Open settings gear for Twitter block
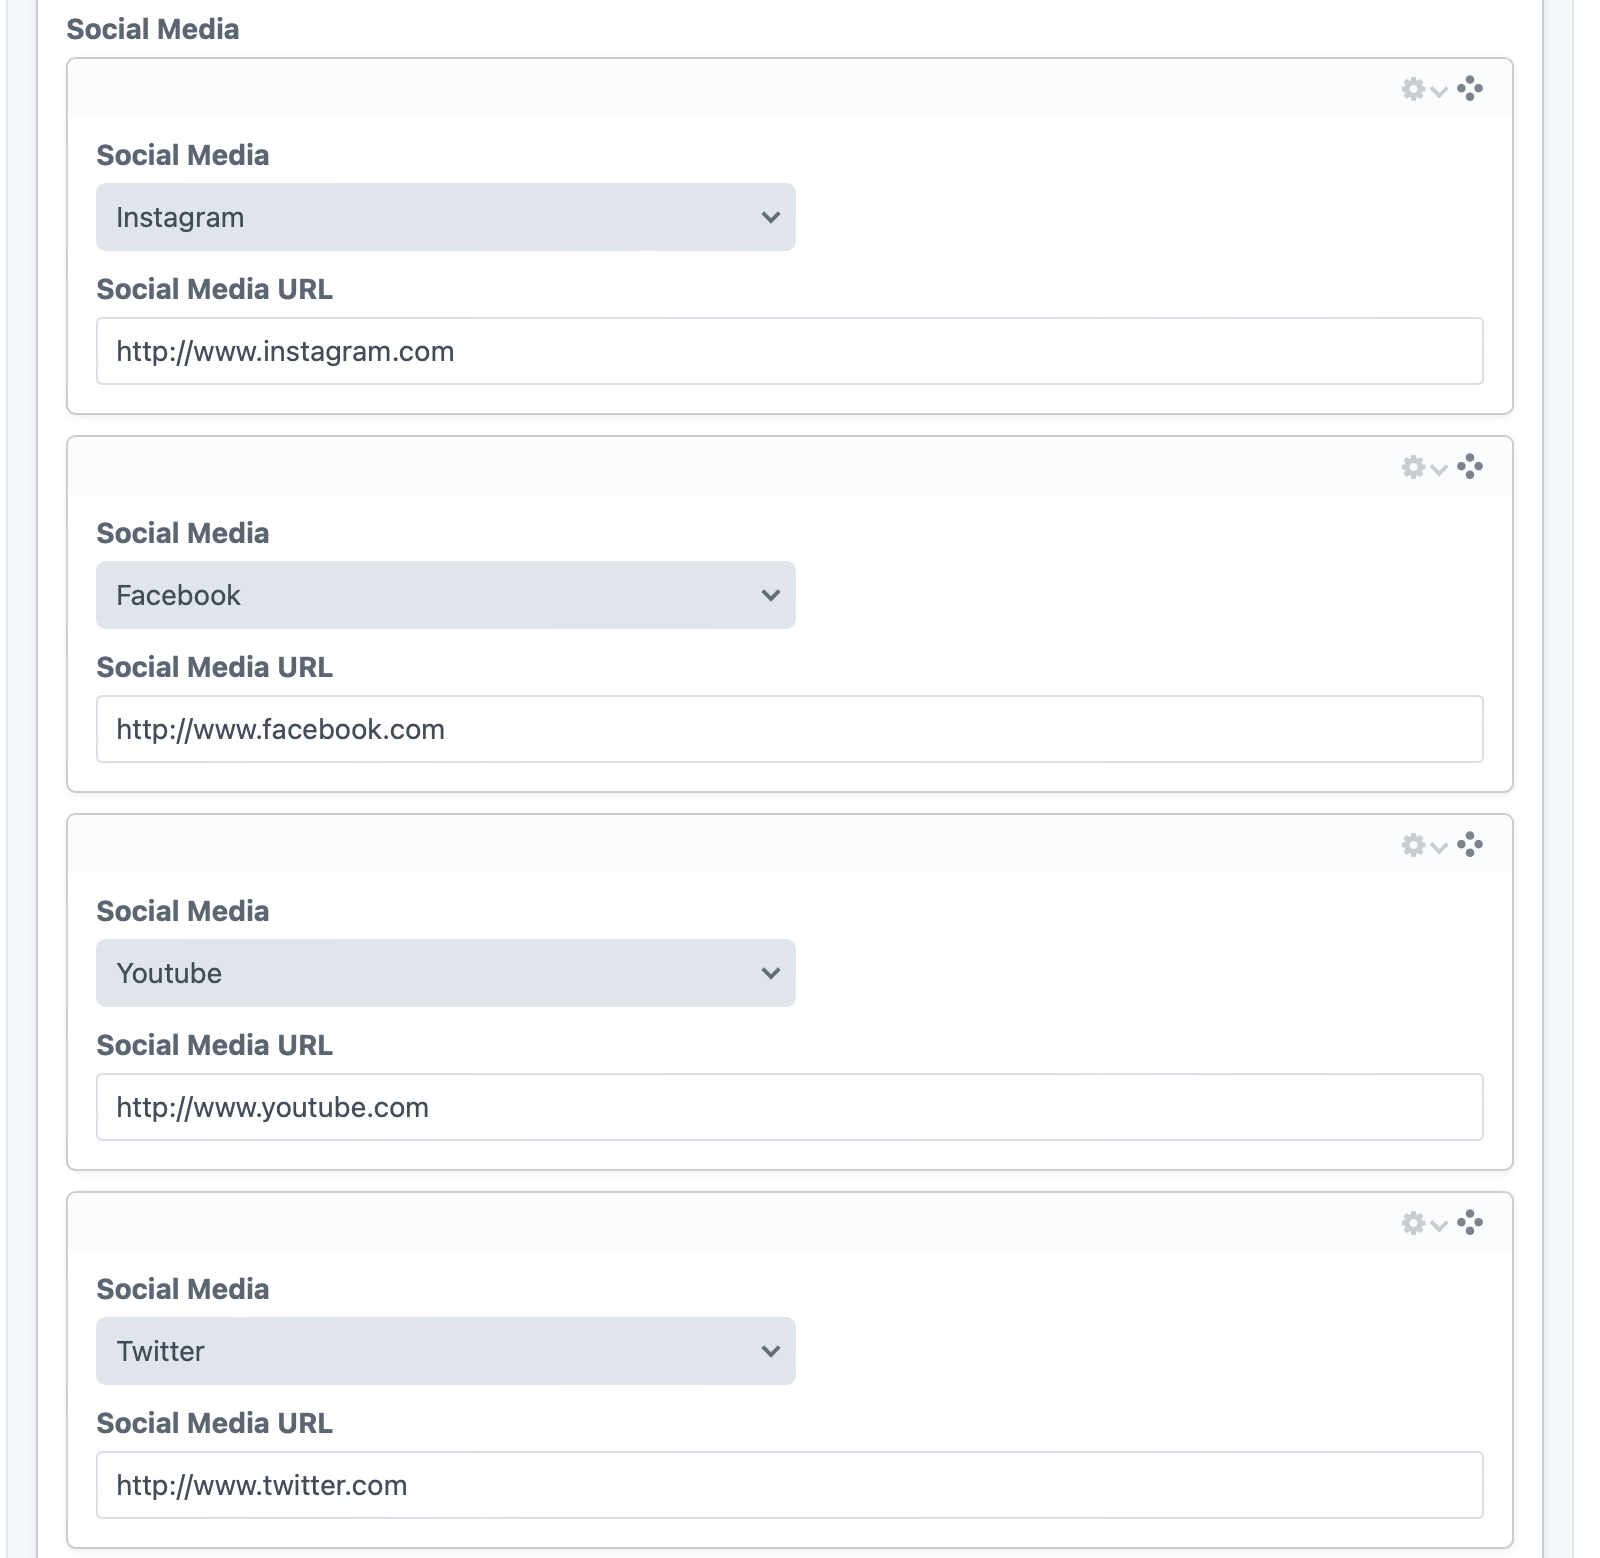Screen dimensions: 1600x1558 [x=1422, y=1224]
